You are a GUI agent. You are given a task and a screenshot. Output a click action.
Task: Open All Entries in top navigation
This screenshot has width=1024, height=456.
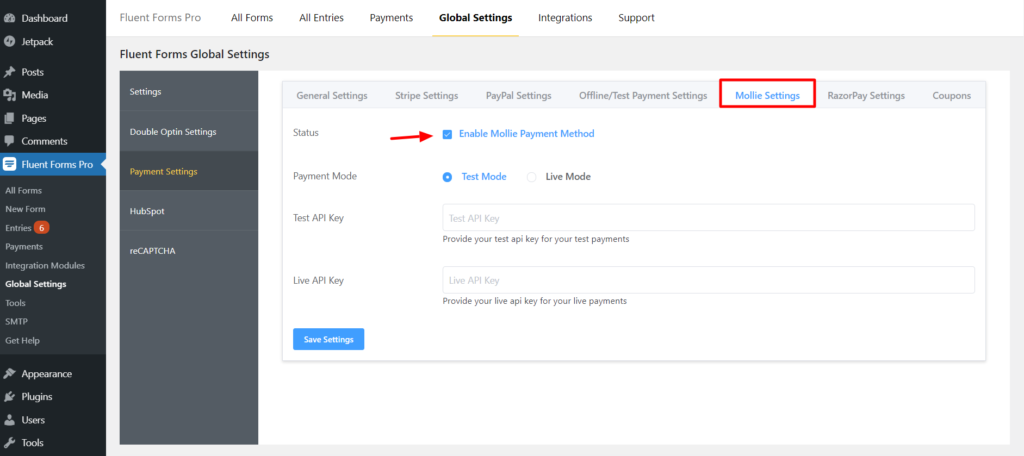pos(321,18)
